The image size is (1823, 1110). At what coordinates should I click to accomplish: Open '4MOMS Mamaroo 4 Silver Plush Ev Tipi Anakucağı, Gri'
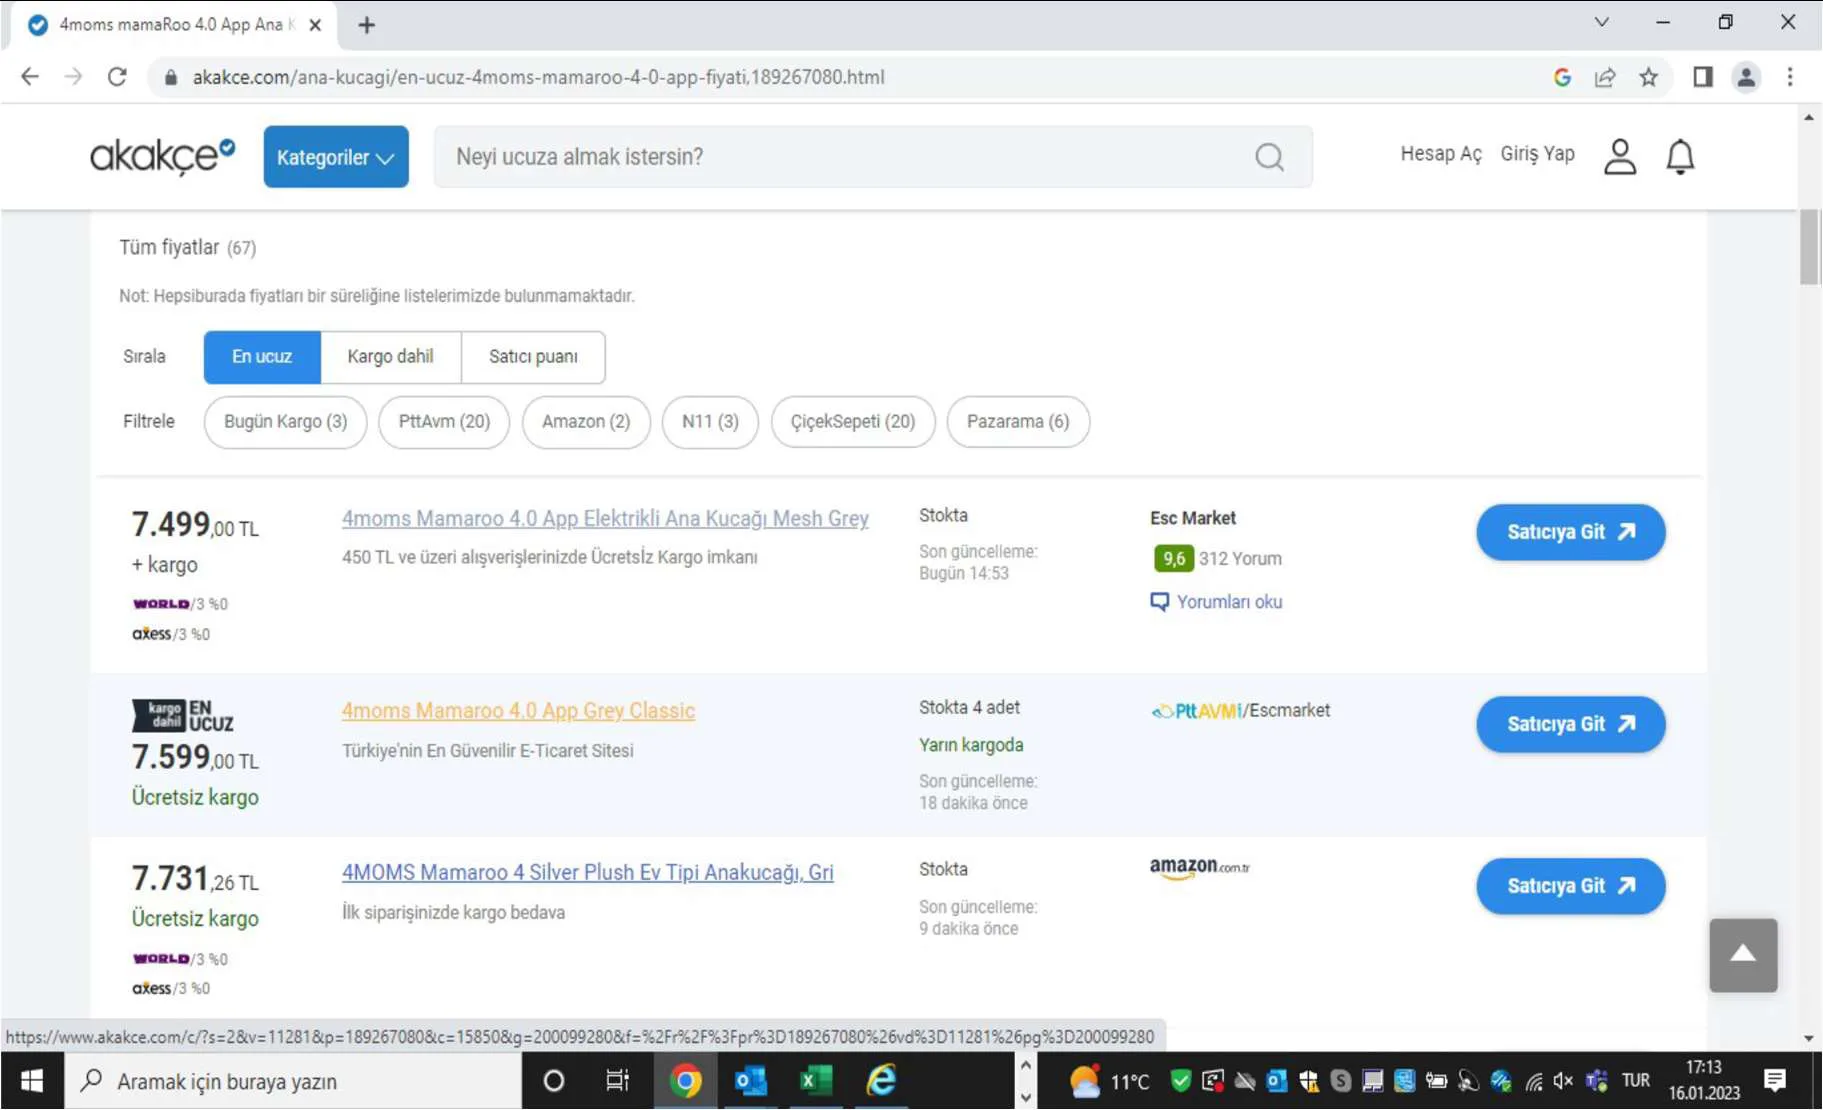587,873
